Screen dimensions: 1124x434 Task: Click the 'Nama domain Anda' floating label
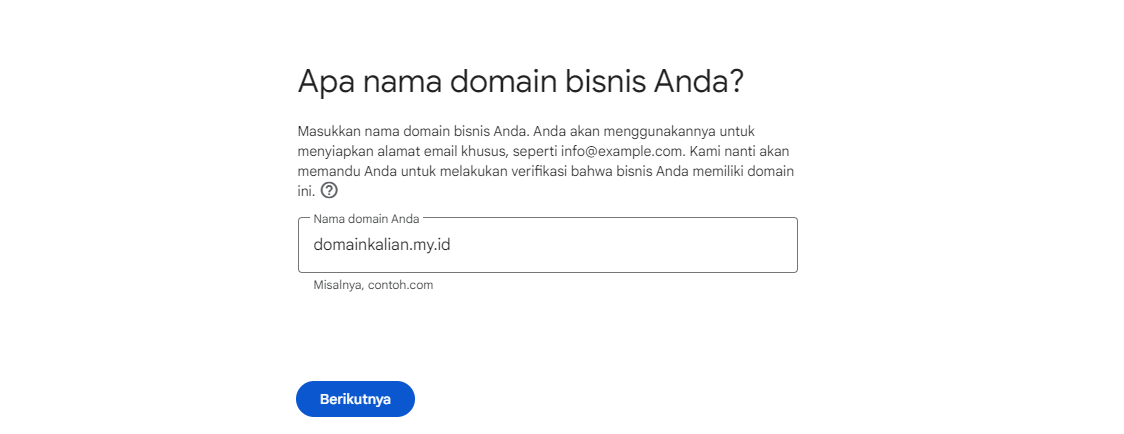[x=366, y=218]
